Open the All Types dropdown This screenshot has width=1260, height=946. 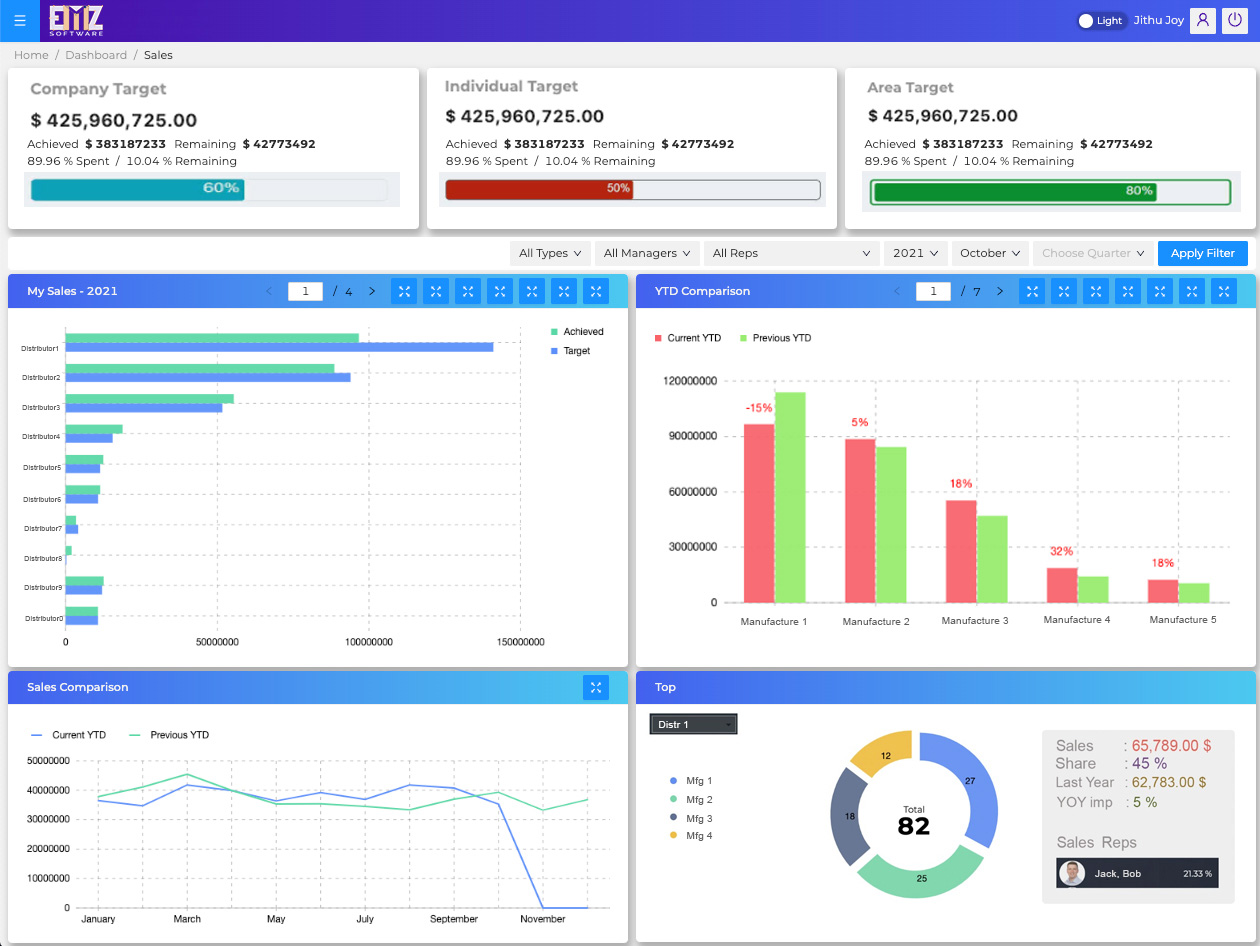(x=550, y=253)
